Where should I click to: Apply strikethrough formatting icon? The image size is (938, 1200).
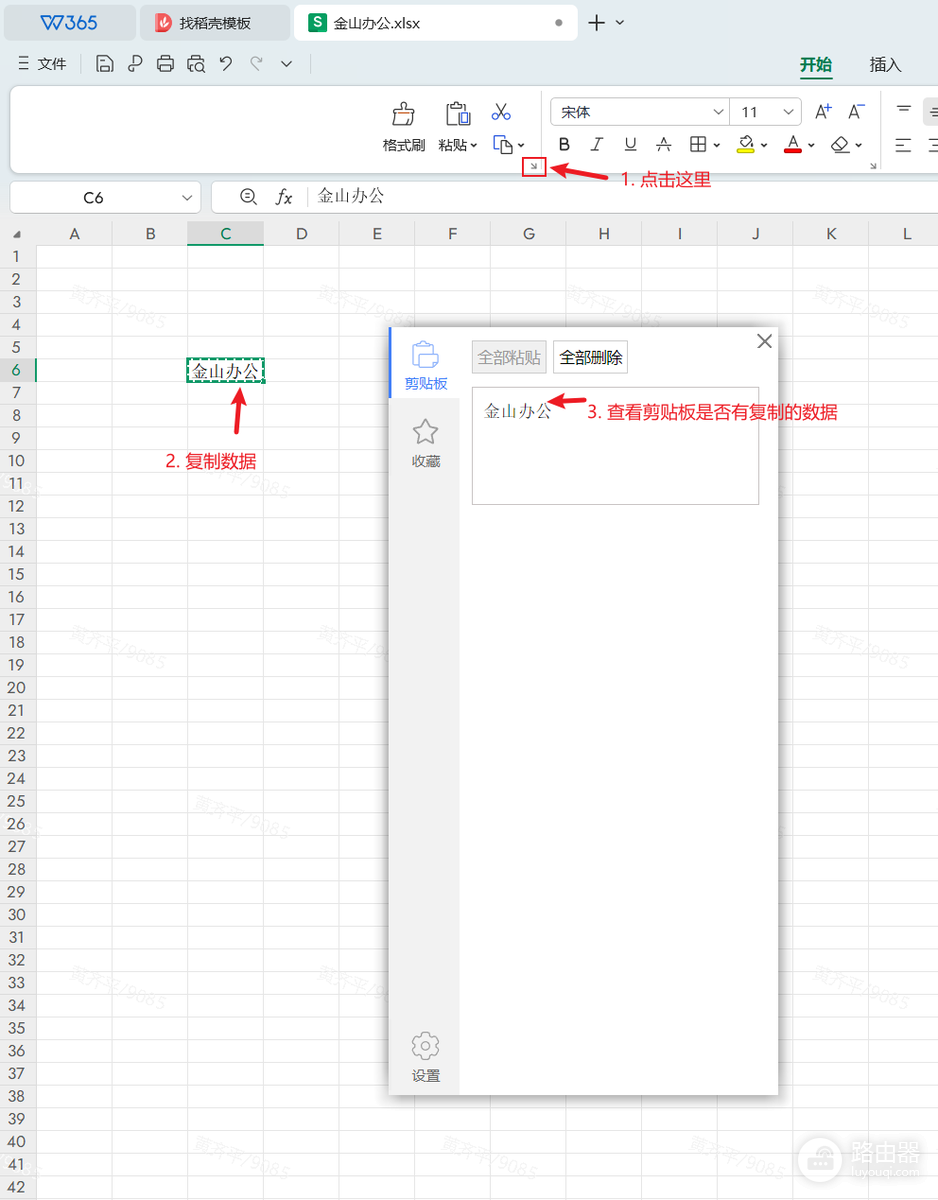click(663, 145)
